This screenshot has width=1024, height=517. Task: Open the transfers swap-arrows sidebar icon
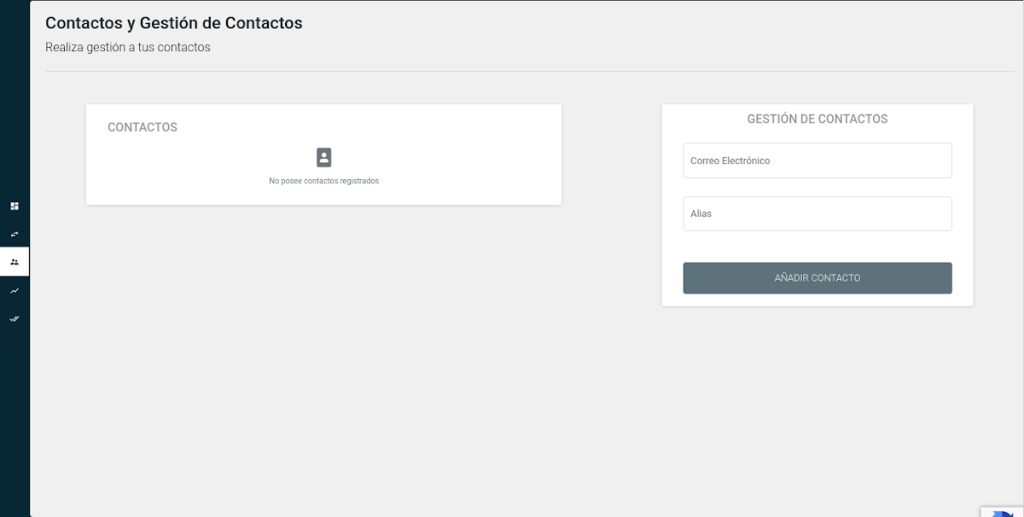14,234
